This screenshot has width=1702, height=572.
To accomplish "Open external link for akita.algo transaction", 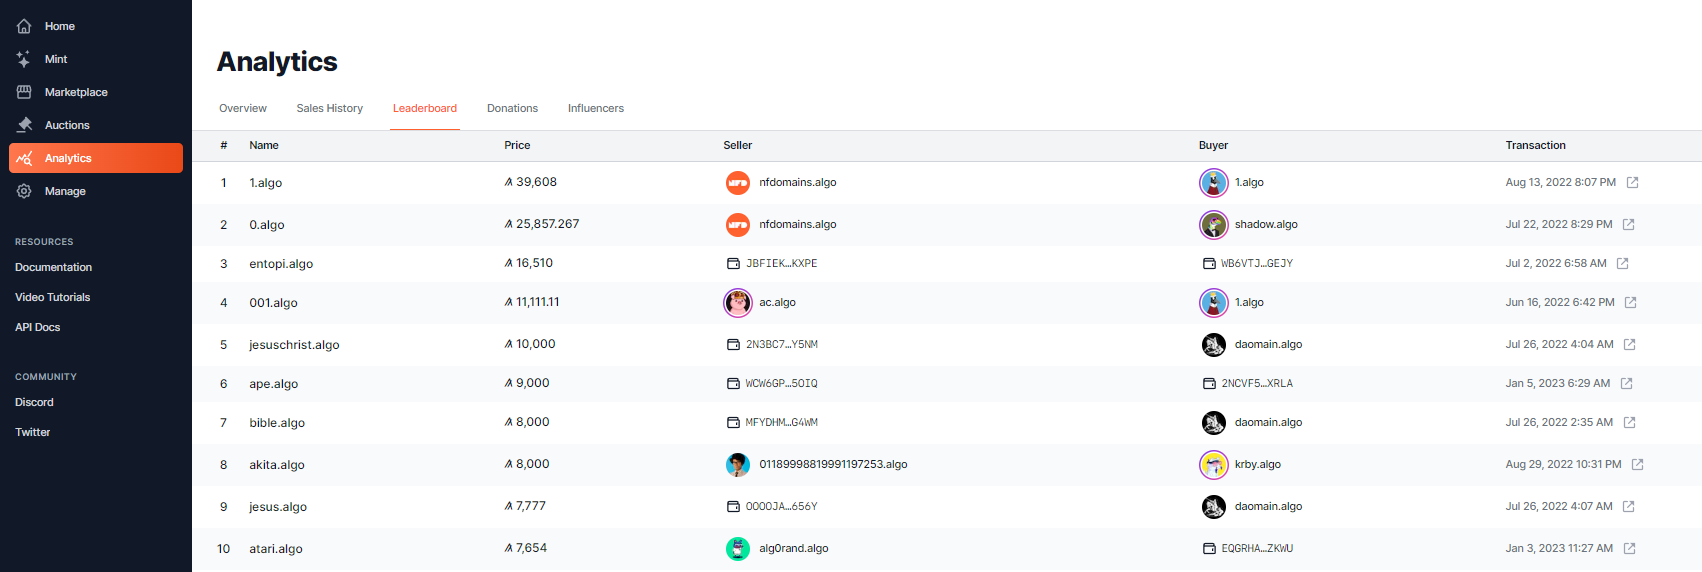I will point(1637,464).
